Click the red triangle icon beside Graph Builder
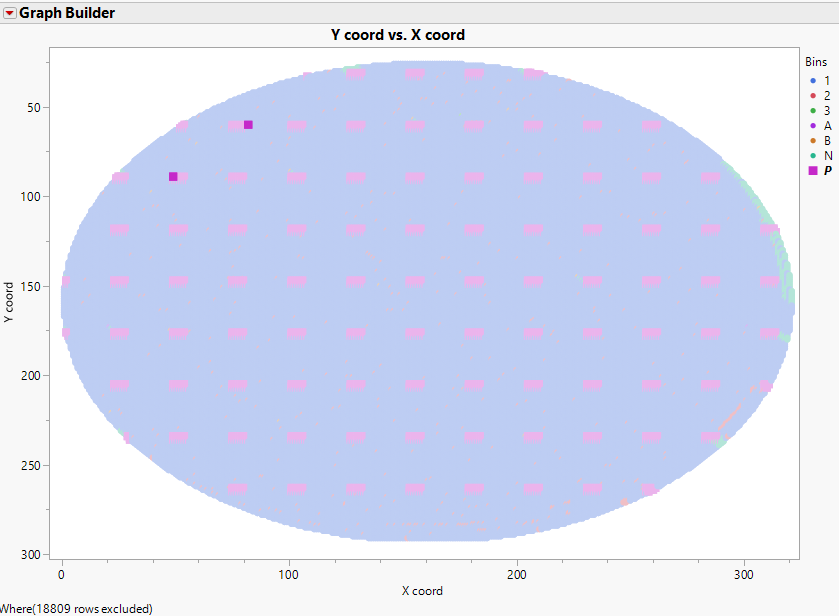 tap(10, 12)
